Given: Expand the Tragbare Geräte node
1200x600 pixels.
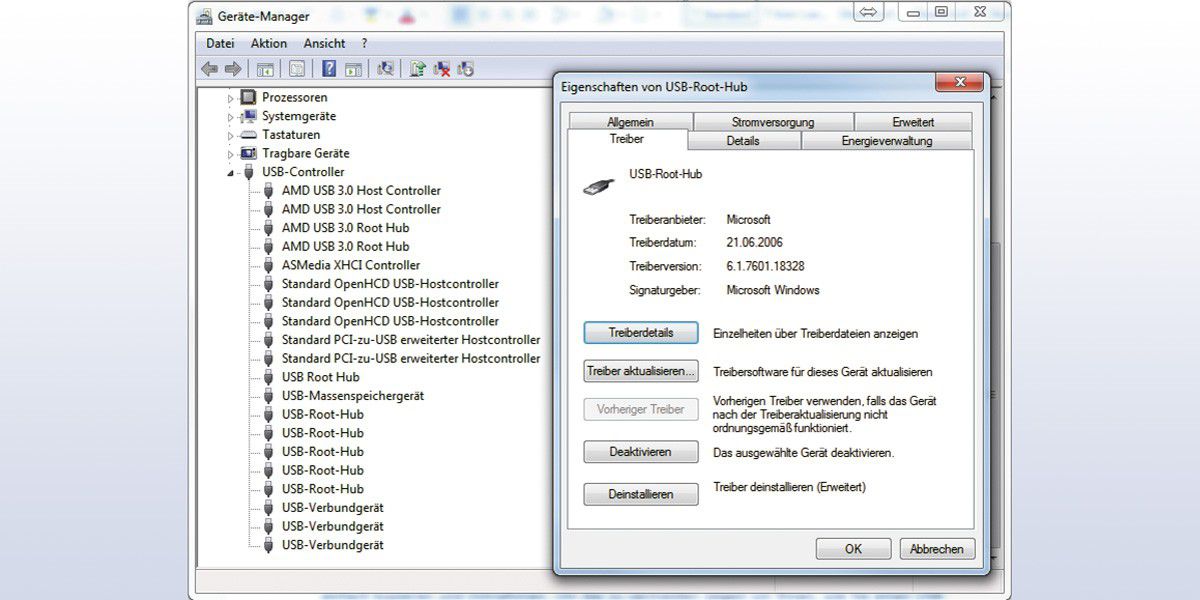Looking at the screenshot, I should point(230,154).
